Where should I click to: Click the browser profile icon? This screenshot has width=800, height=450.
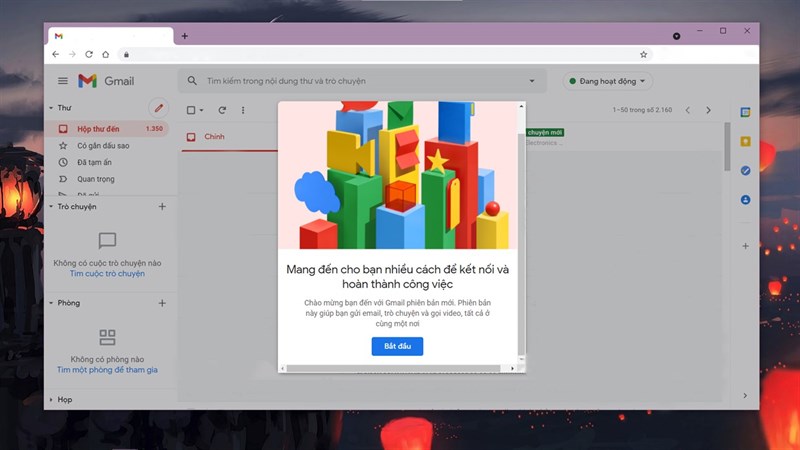677,36
